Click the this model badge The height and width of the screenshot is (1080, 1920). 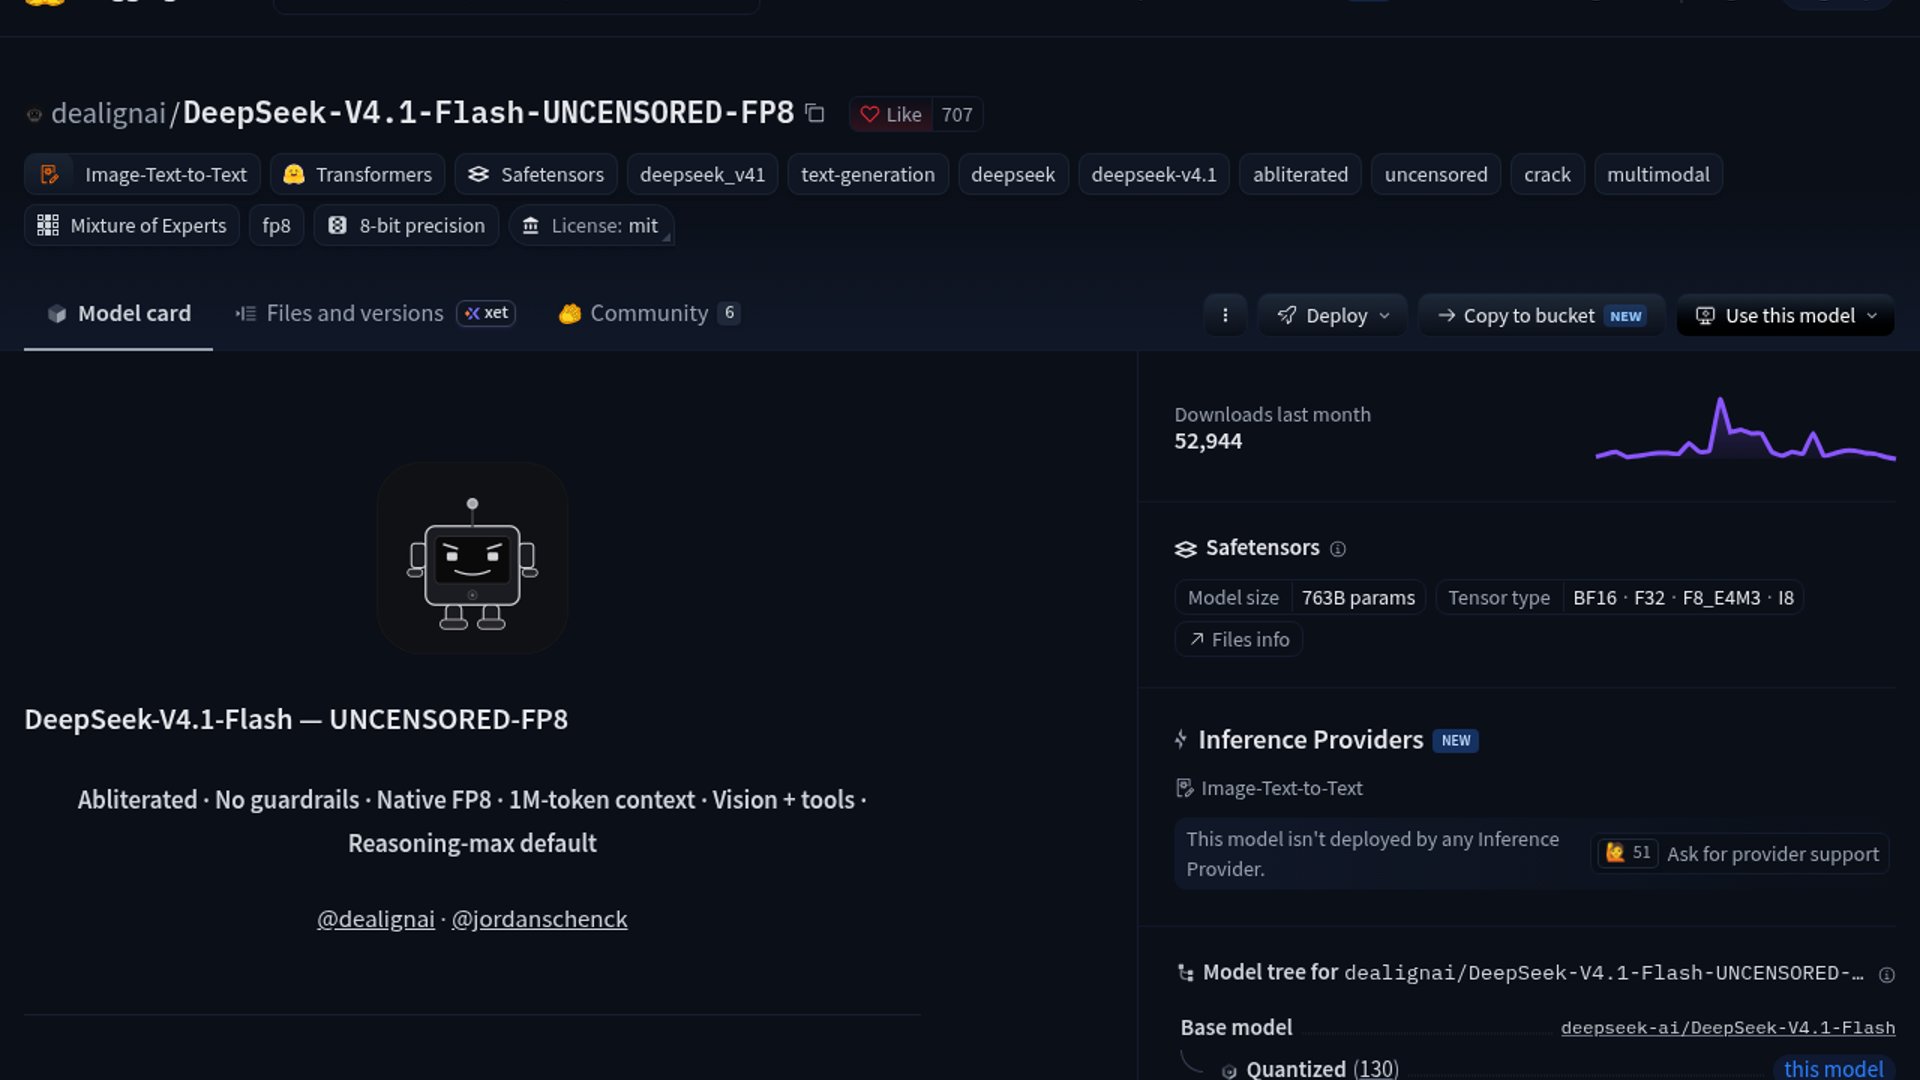(x=1833, y=1068)
